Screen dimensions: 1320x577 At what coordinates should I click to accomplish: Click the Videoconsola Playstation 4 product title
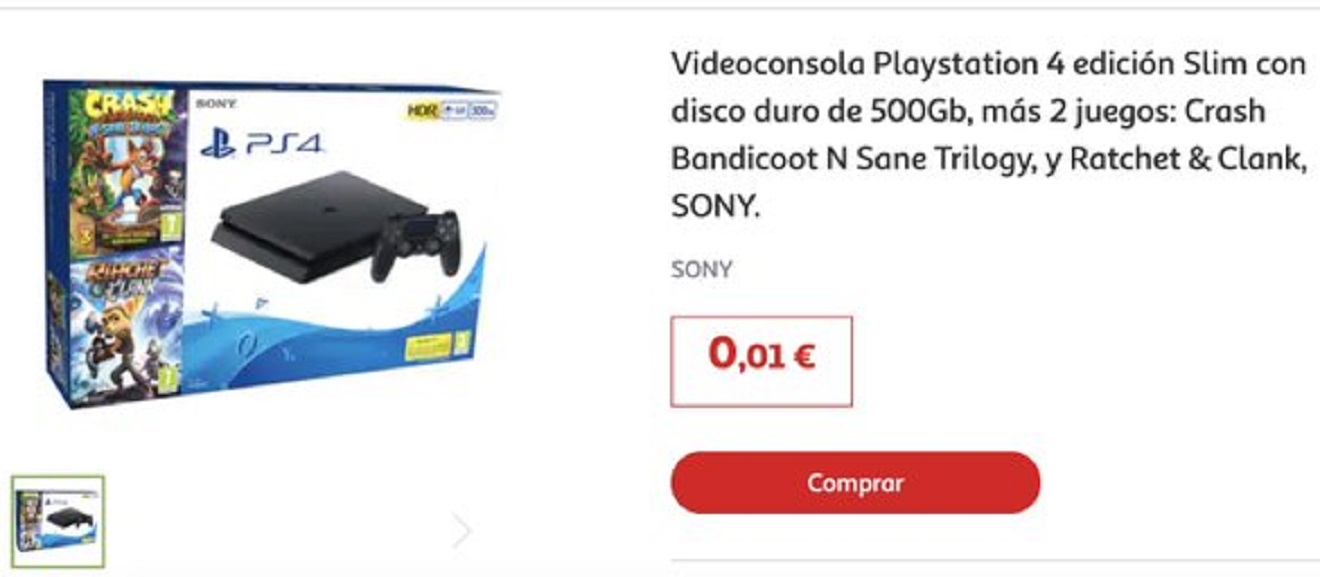[x=988, y=135]
